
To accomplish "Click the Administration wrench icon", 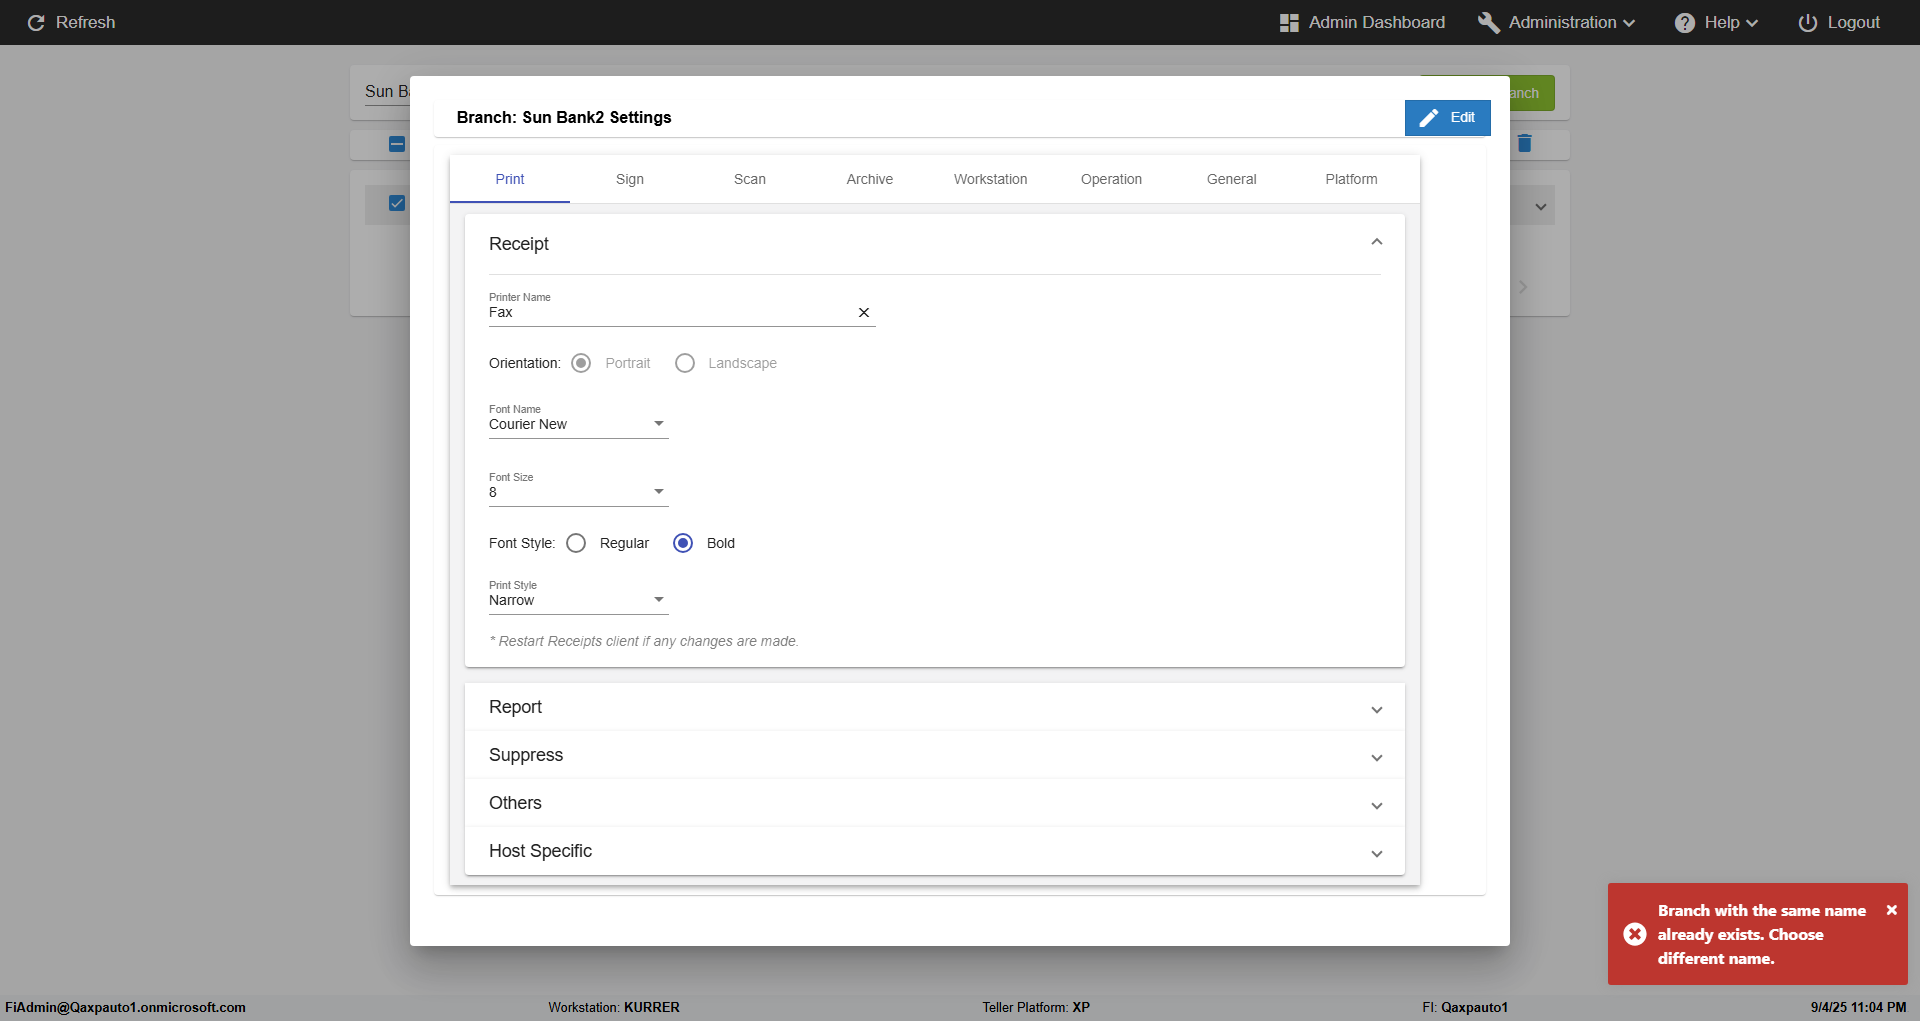I will 1488,23.
